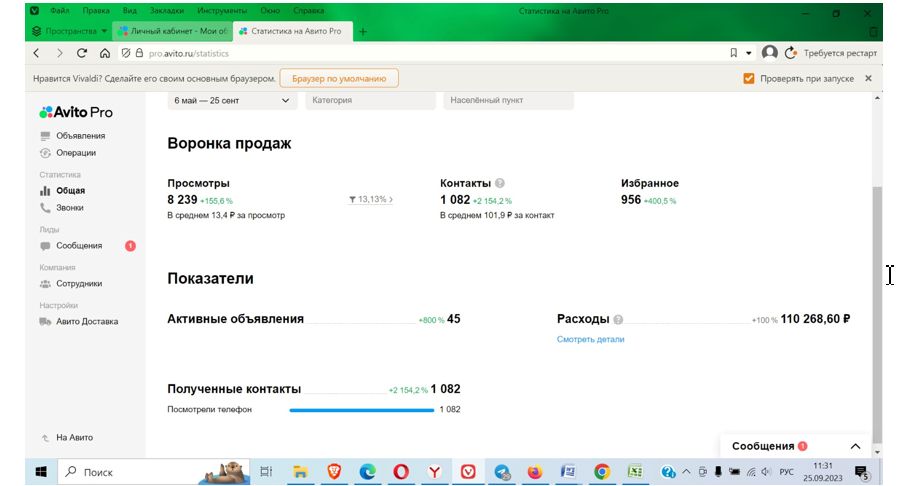Screen dimensions: 900x486
Task: Return via the На Авито link
Action: 74,437
